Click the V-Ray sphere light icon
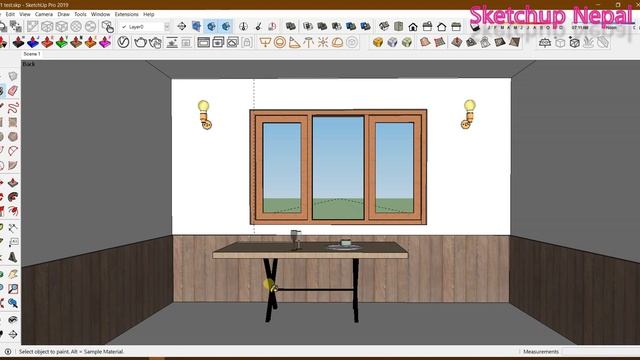Viewport: 640px width, 360px height. pos(280,42)
